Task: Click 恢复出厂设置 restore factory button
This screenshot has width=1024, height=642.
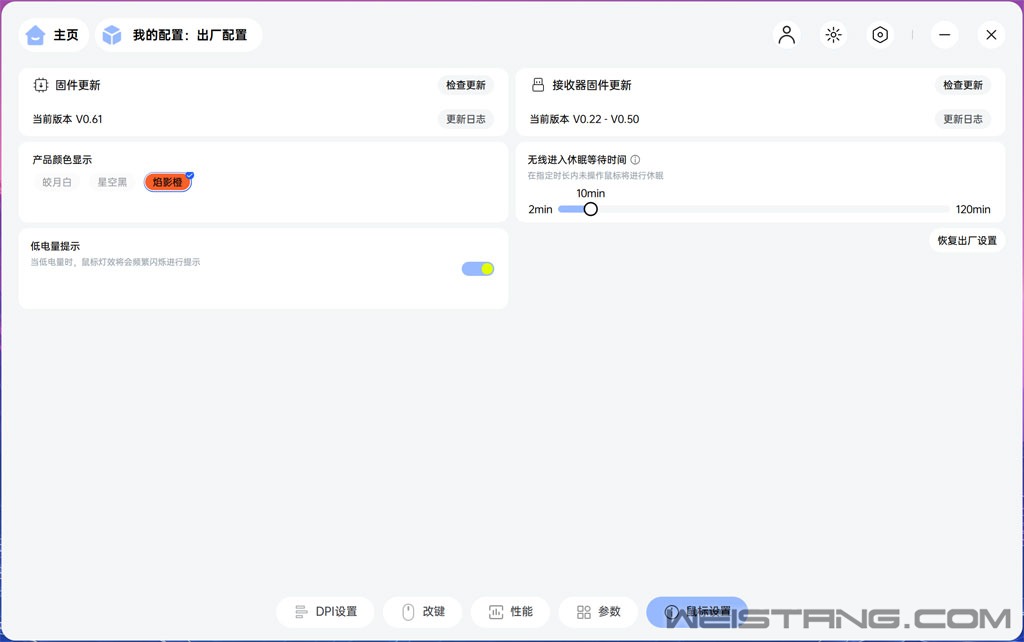Action: pos(967,240)
